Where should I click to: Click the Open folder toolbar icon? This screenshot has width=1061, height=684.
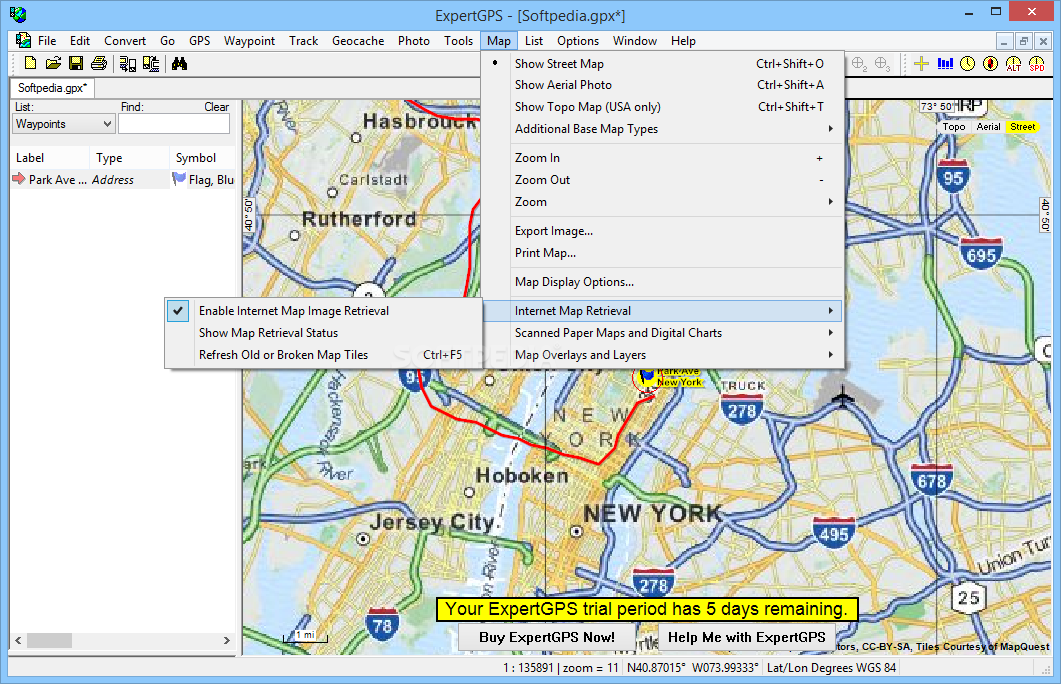[53, 64]
